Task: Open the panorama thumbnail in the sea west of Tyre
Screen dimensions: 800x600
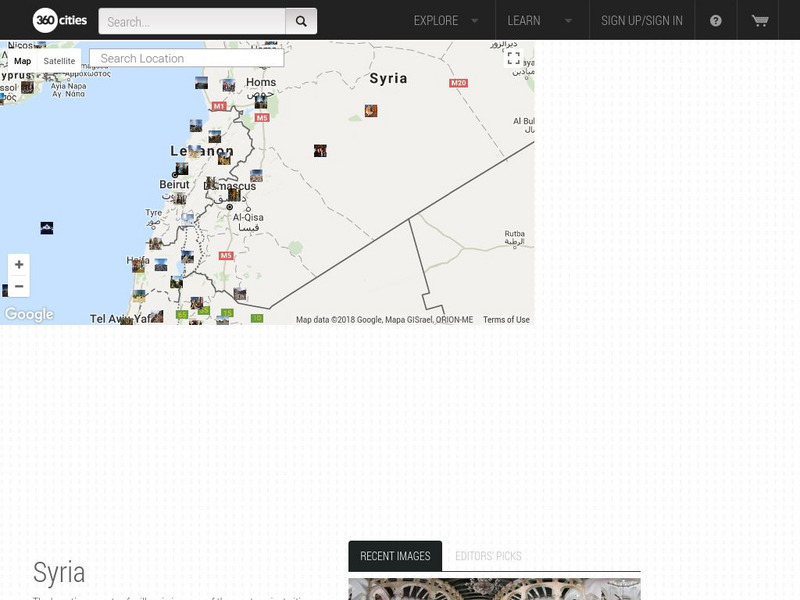Action: click(x=46, y=228)
